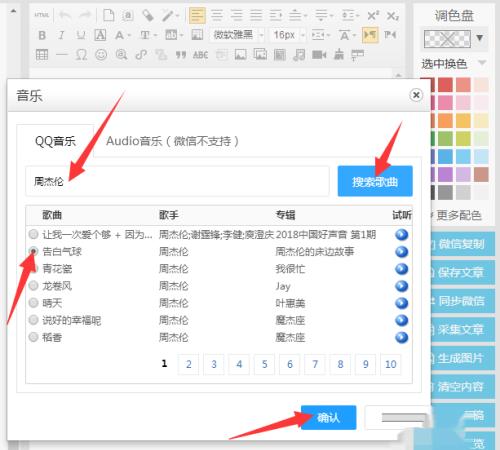Click the 微信复制 sidebar button
The height and width of the screenshot is (450, 500).
tap(462, 244)
